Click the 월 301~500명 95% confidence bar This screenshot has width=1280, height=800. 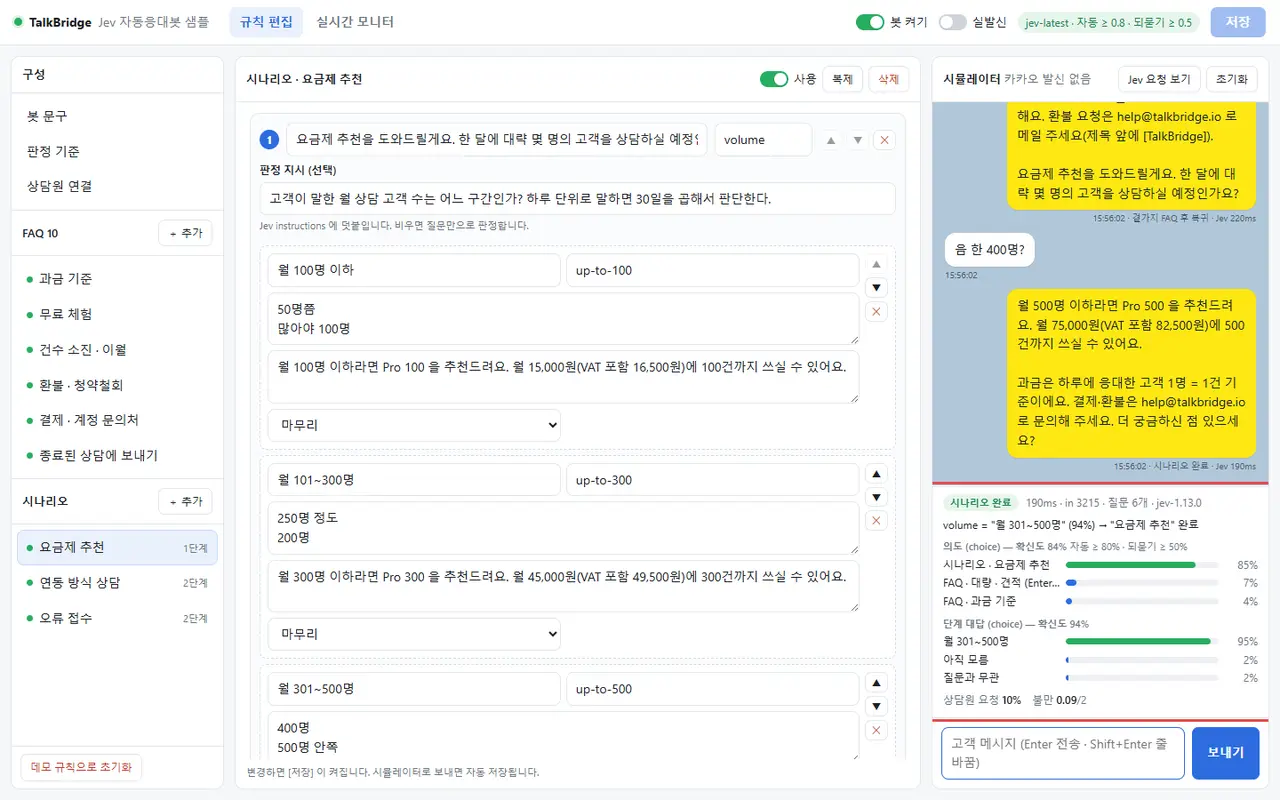click(x=1142, y=641)
